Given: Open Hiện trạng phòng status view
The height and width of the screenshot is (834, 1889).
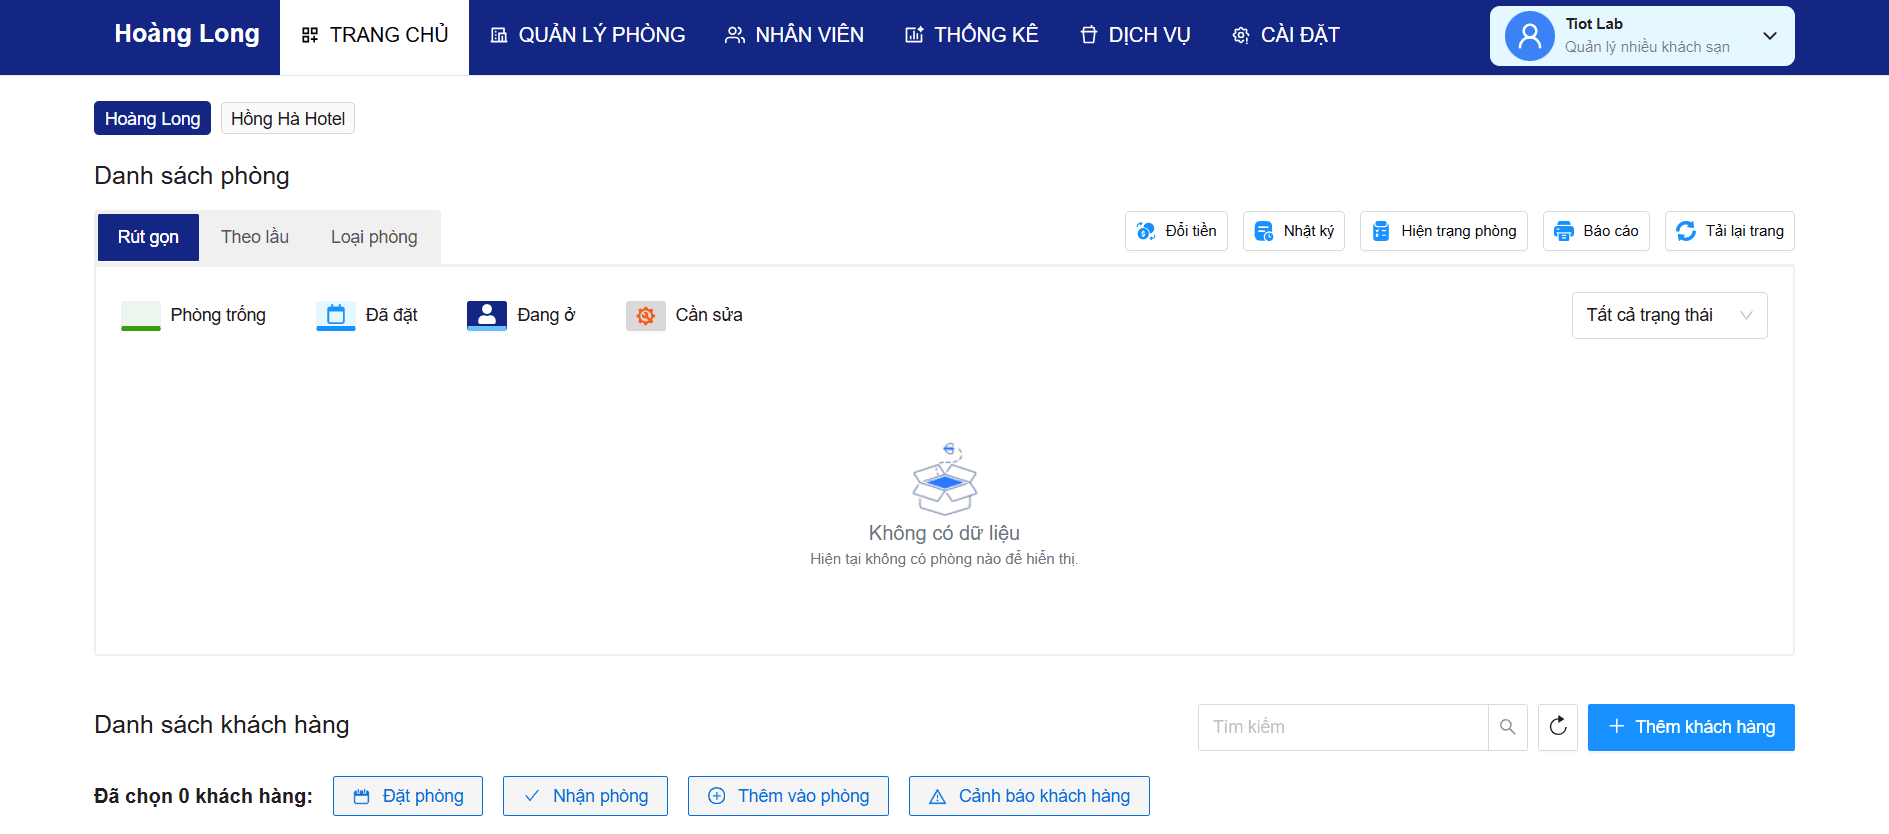Looking at the screenshot, I should (1443, 231).
